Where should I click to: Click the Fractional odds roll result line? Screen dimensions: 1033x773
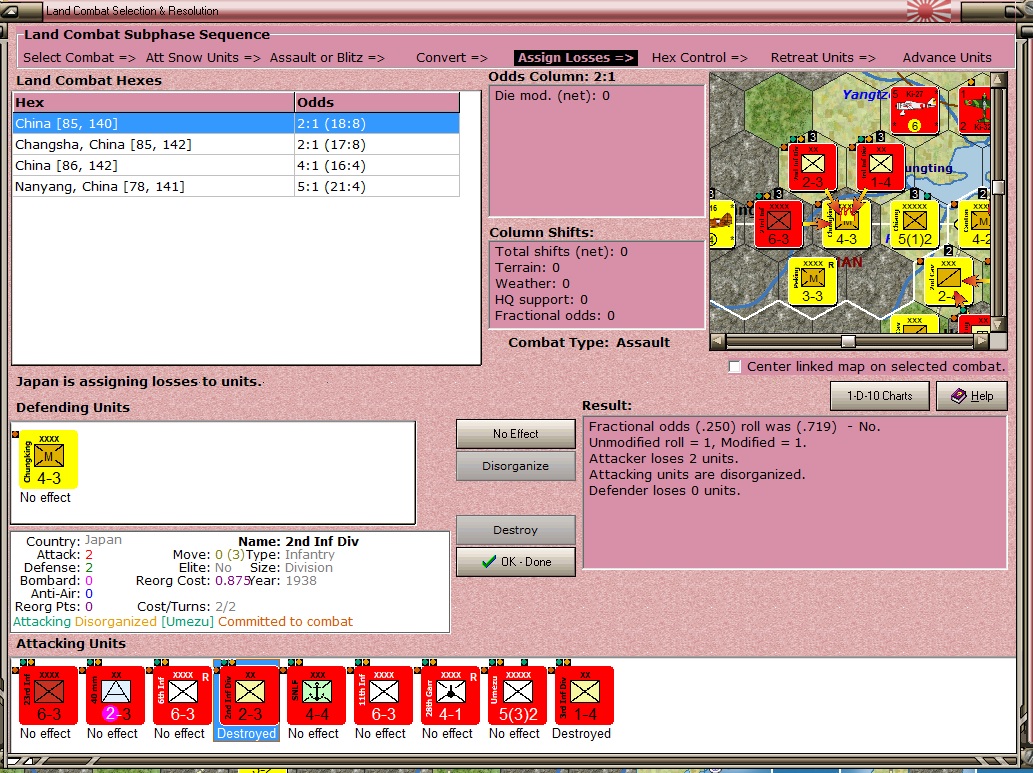(735, 426)
